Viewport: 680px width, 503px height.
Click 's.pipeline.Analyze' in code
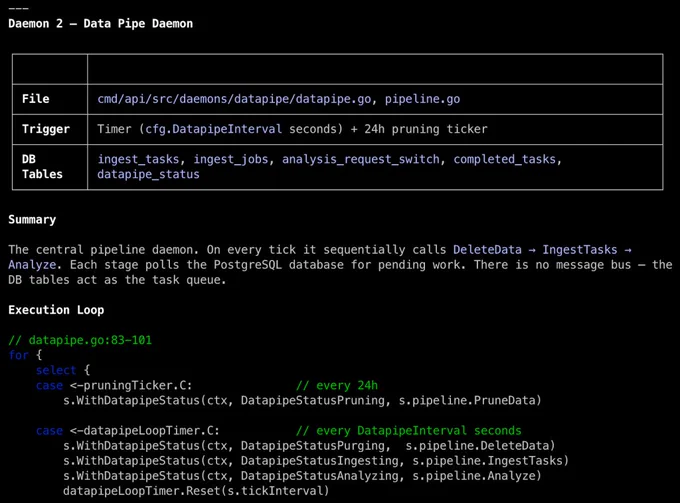474,476
